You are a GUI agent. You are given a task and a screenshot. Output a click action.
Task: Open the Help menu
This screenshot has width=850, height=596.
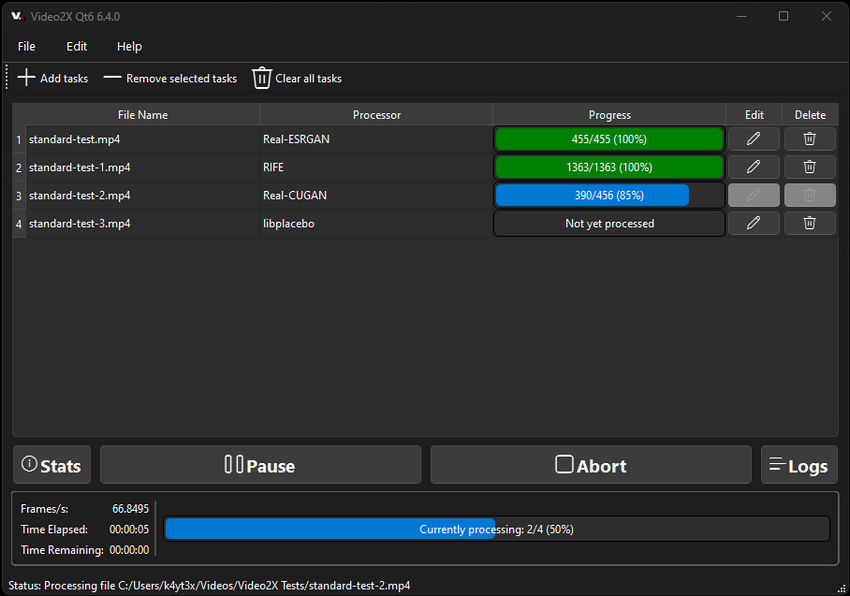point(129,47)
